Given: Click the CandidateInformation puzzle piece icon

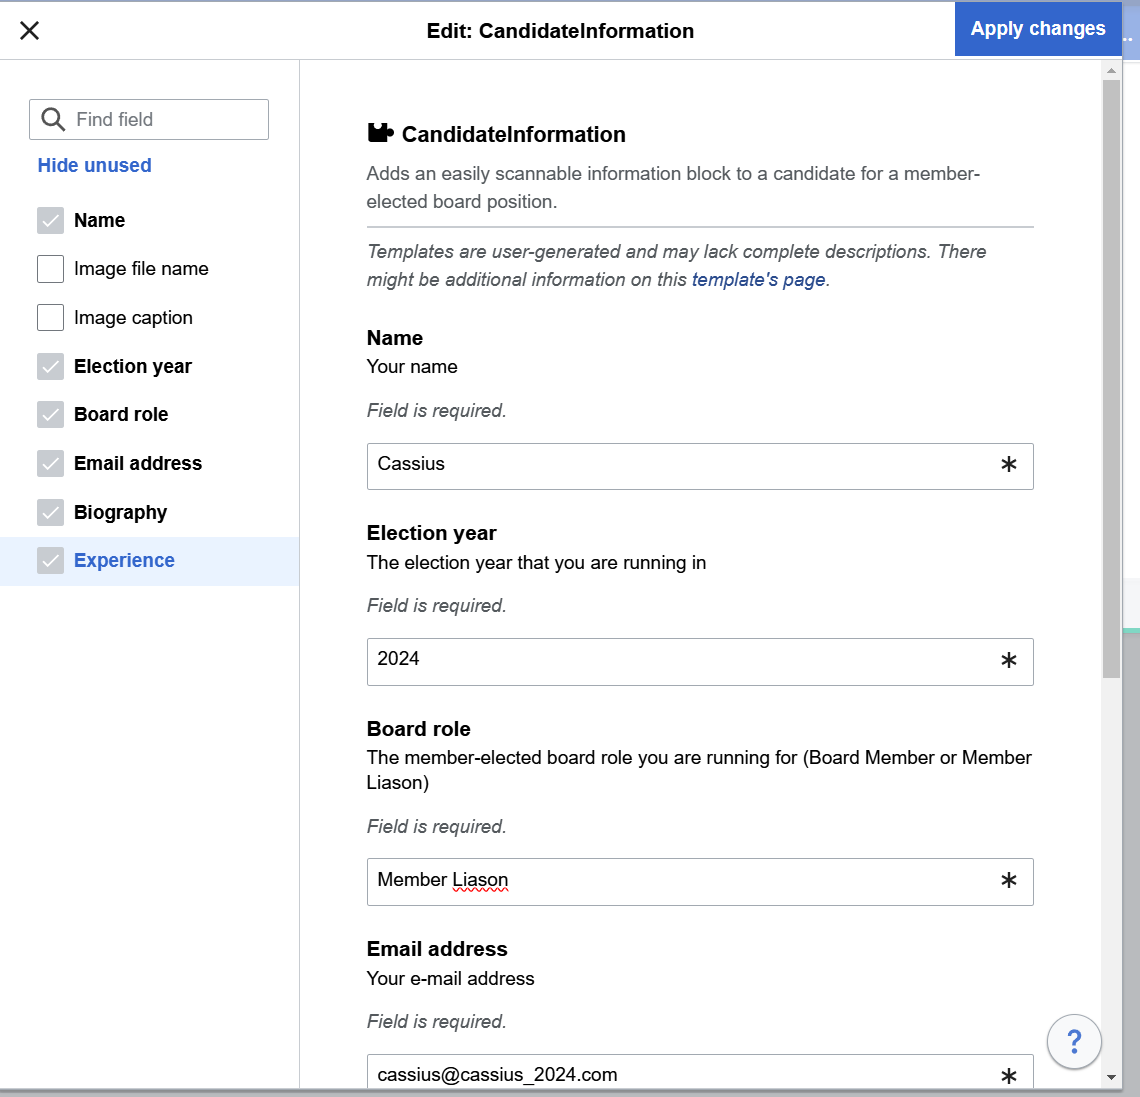Looking at the screenshot, I should 380,133.
